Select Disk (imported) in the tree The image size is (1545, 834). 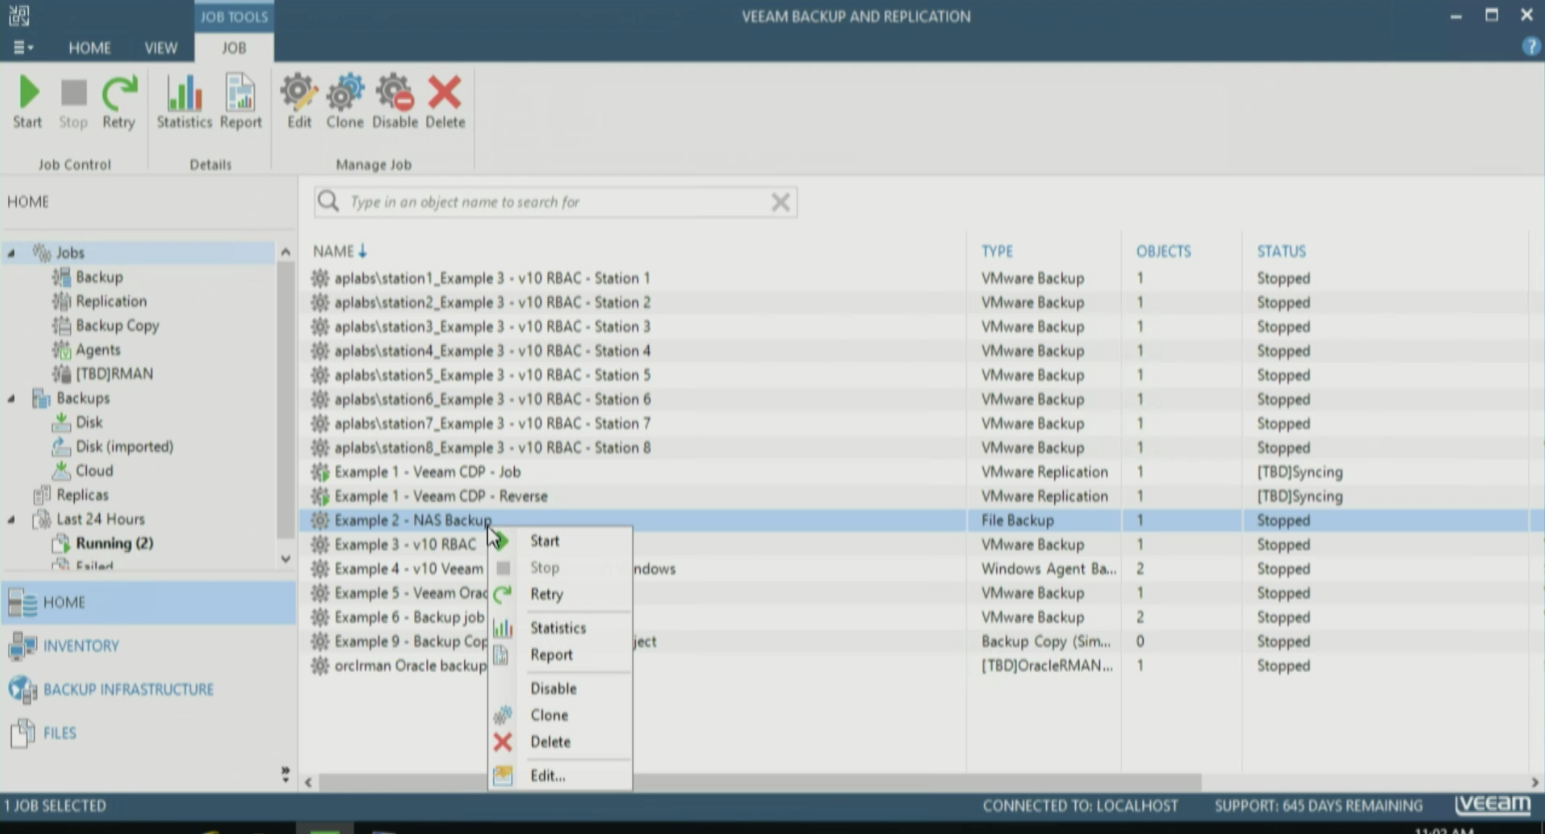[x=124, y=446]
